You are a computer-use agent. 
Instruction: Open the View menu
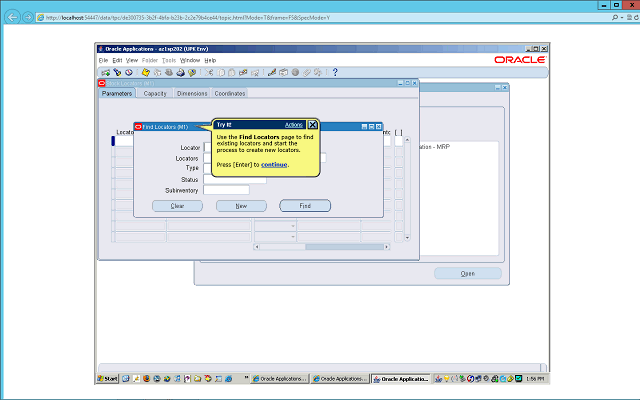point(132,60)
